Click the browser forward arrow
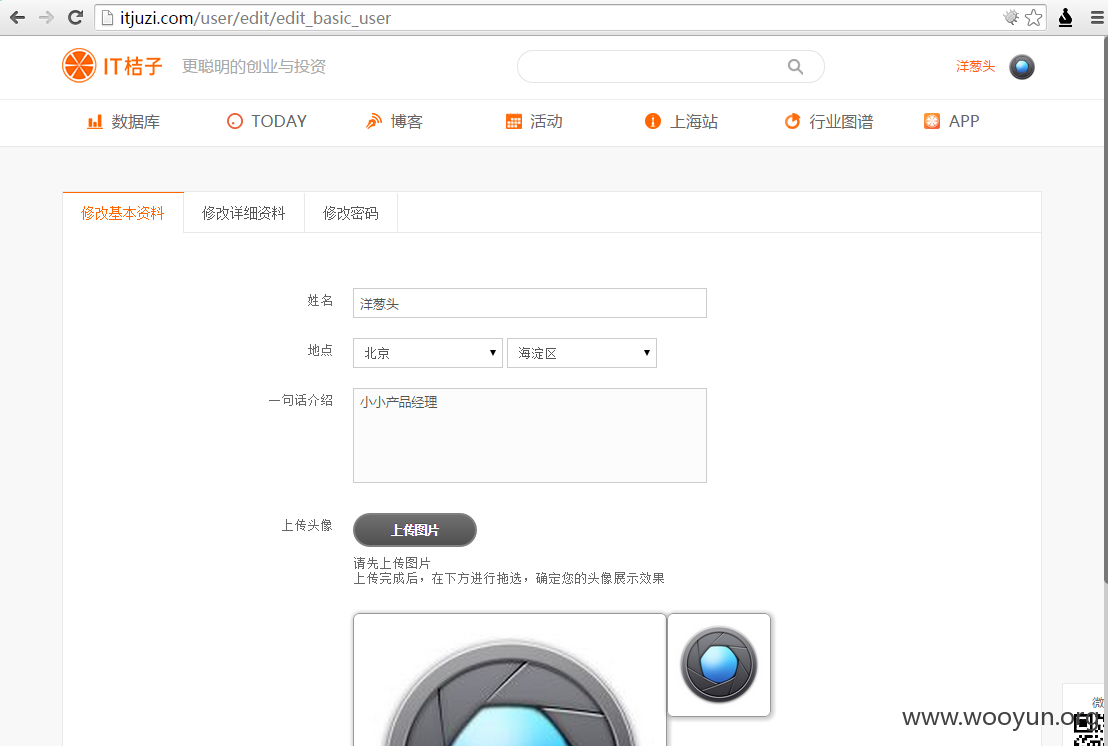Viewport: 1108px width, 746px height. pyautogui.click(x=47, y=18)
